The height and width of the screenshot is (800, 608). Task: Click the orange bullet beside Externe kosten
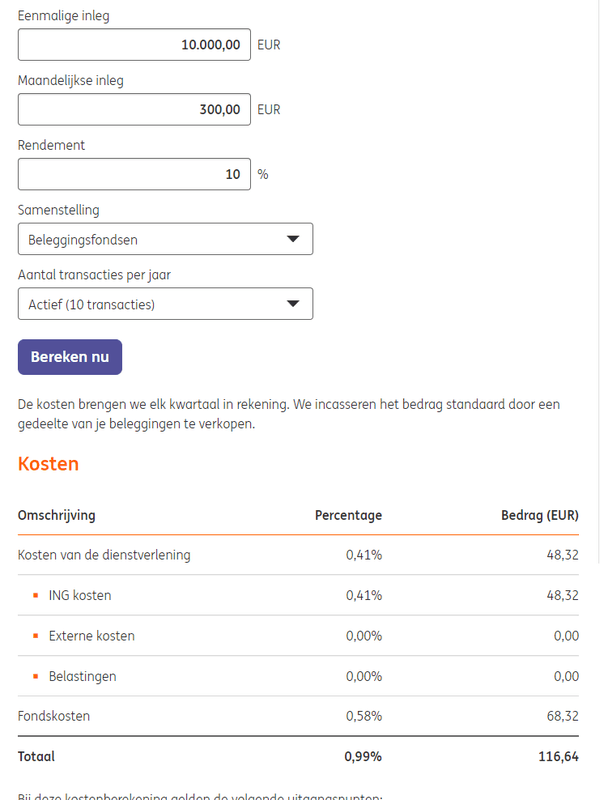[35, 636]
